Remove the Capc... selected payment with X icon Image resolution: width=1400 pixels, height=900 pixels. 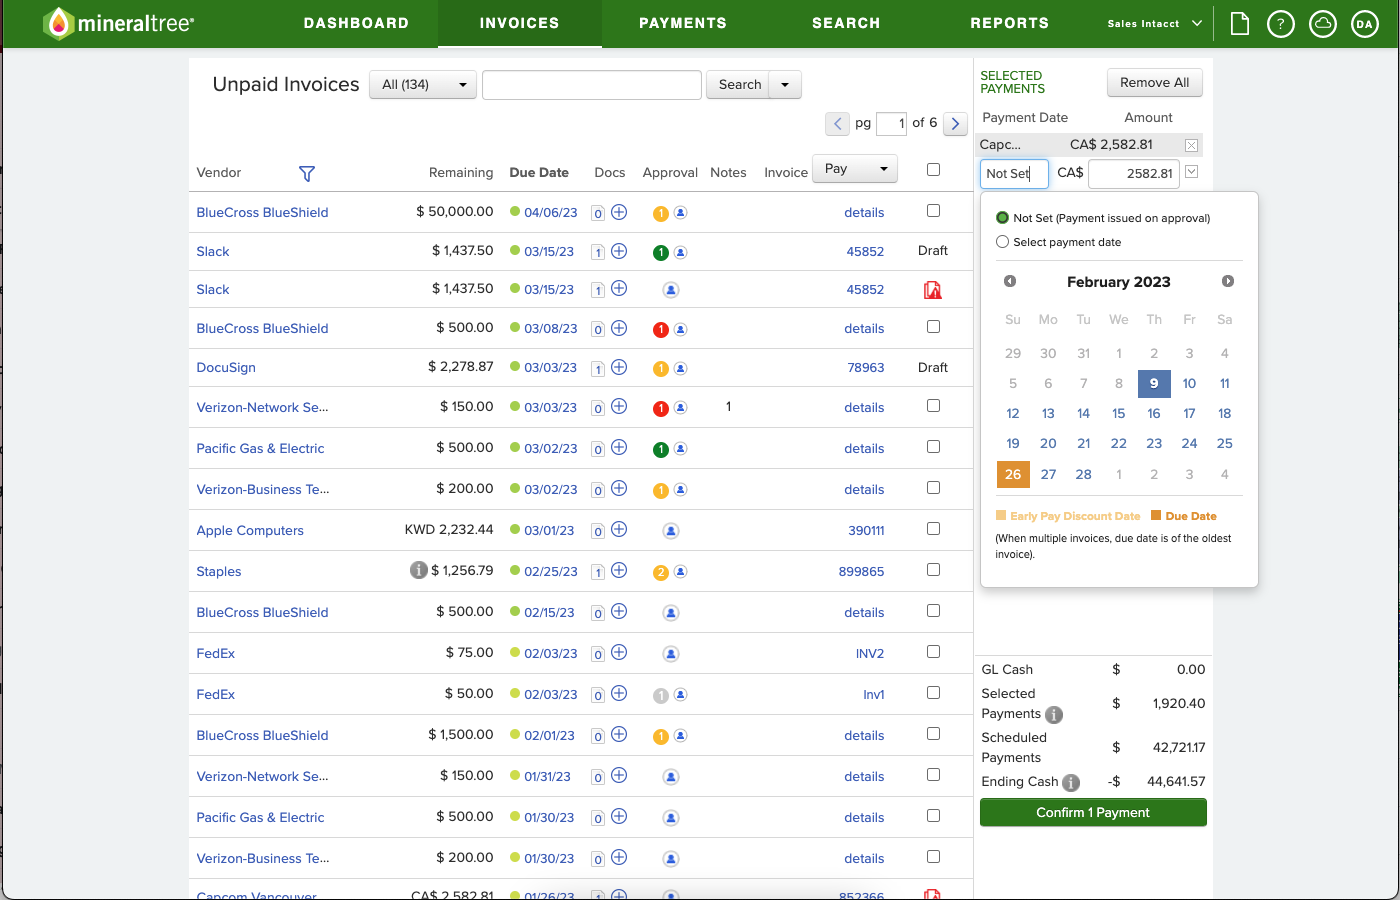1191,145
